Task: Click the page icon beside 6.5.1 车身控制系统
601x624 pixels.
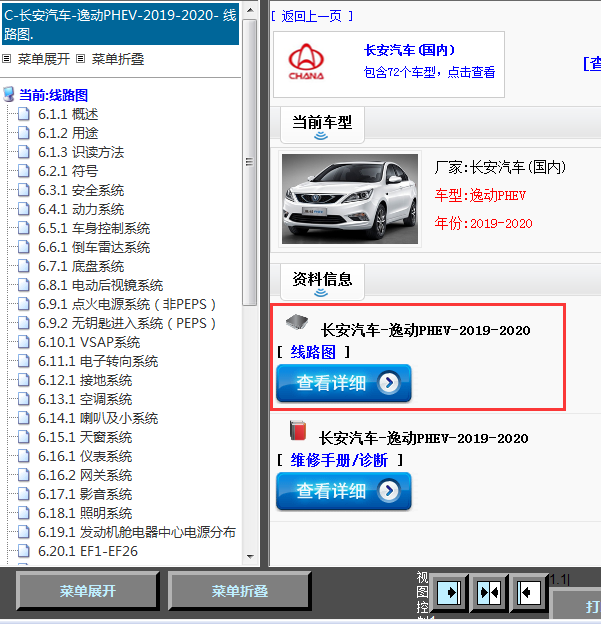Action: point(24,228)
